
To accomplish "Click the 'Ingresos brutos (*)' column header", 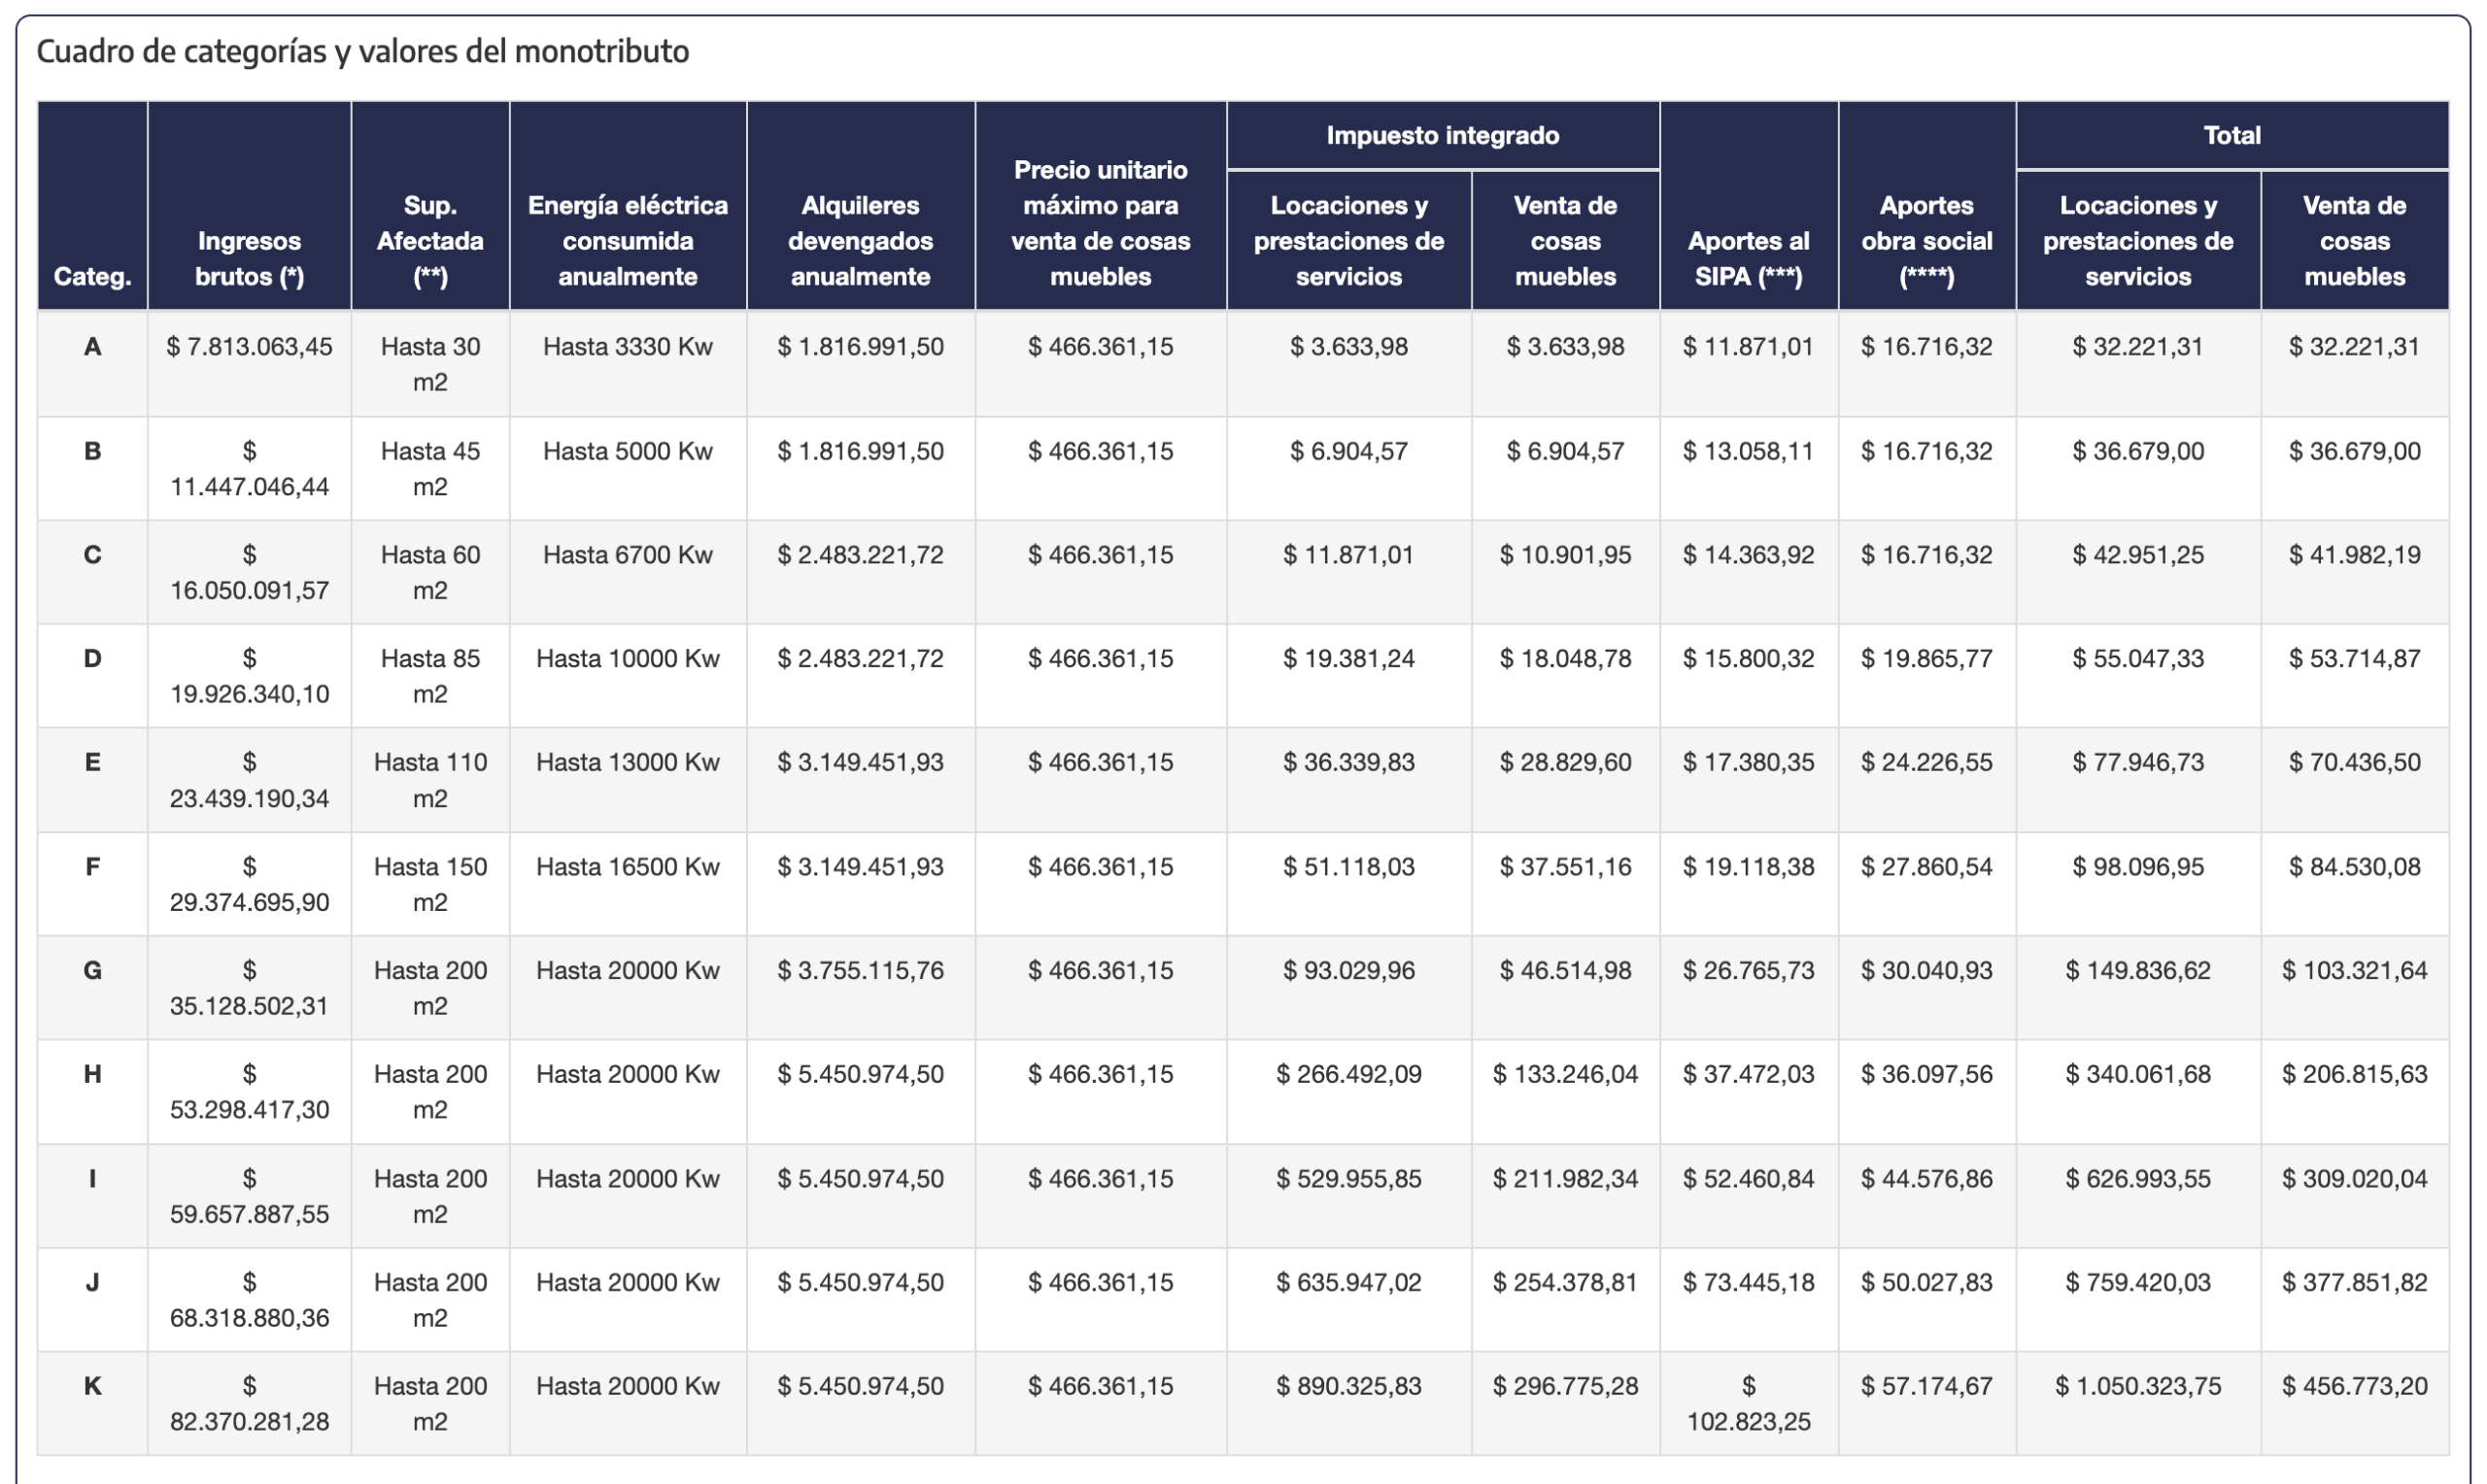I will (249, 258).
